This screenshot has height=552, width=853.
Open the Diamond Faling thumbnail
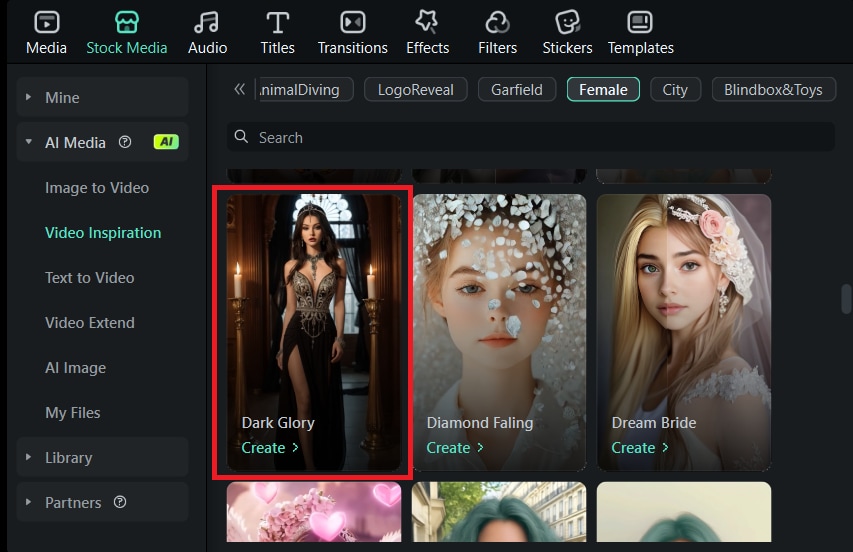coord(499,332)
